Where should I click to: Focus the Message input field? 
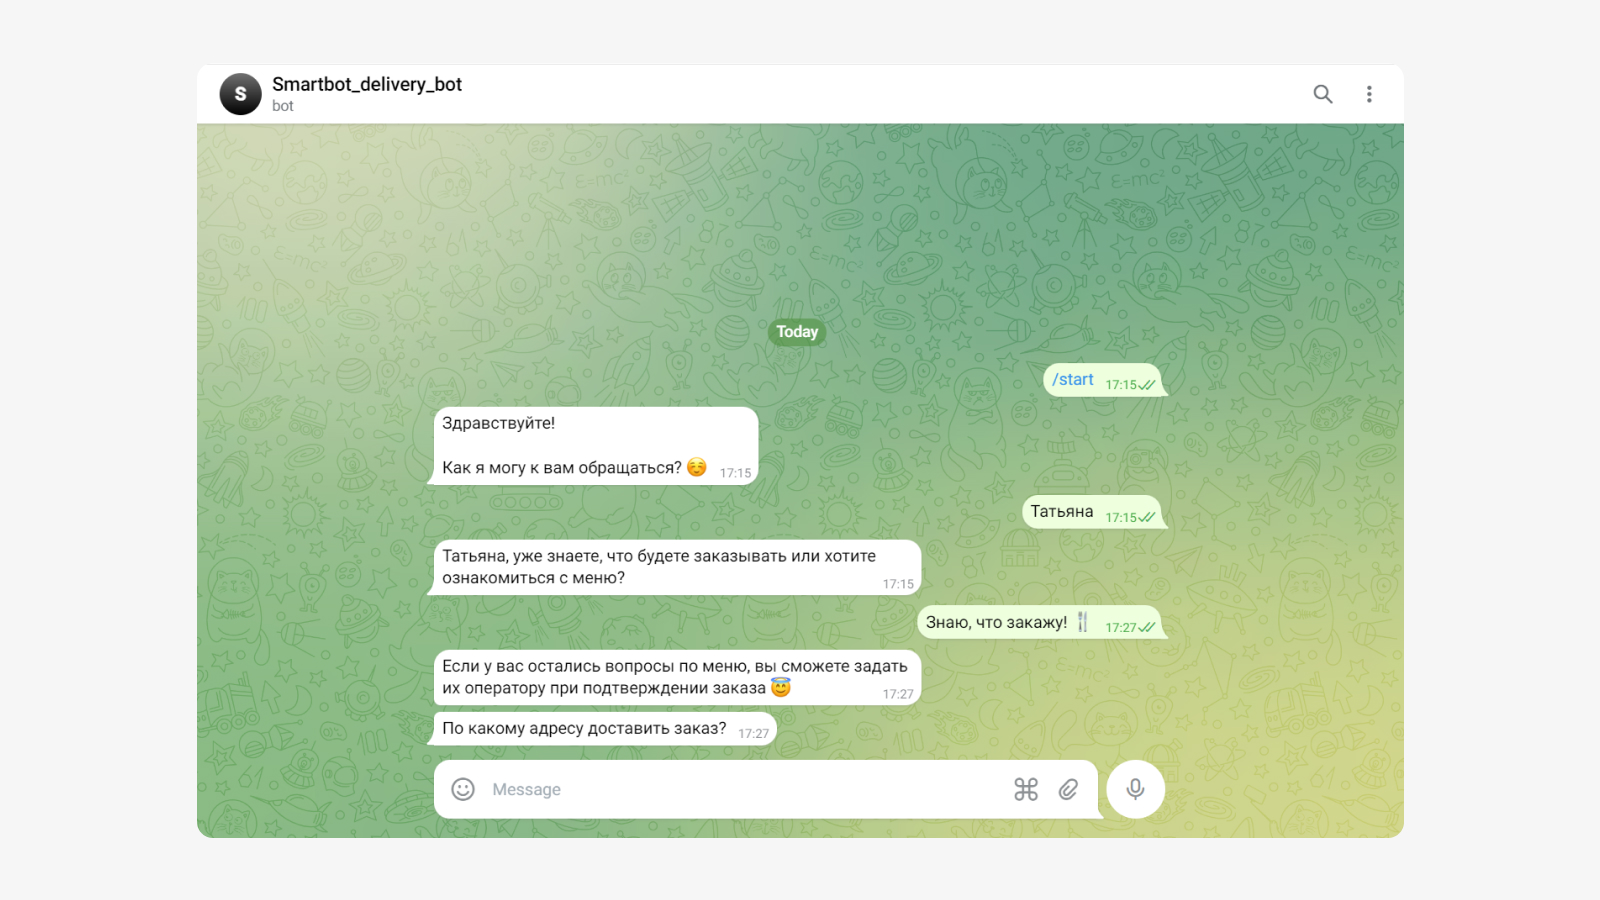click(745, 789)
